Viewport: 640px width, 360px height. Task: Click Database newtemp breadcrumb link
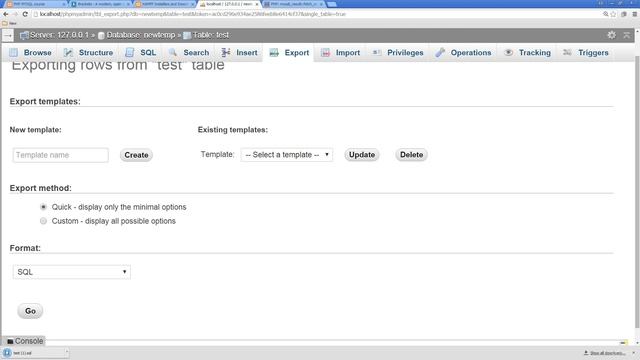pyautogui.click(x=141, y=35)
